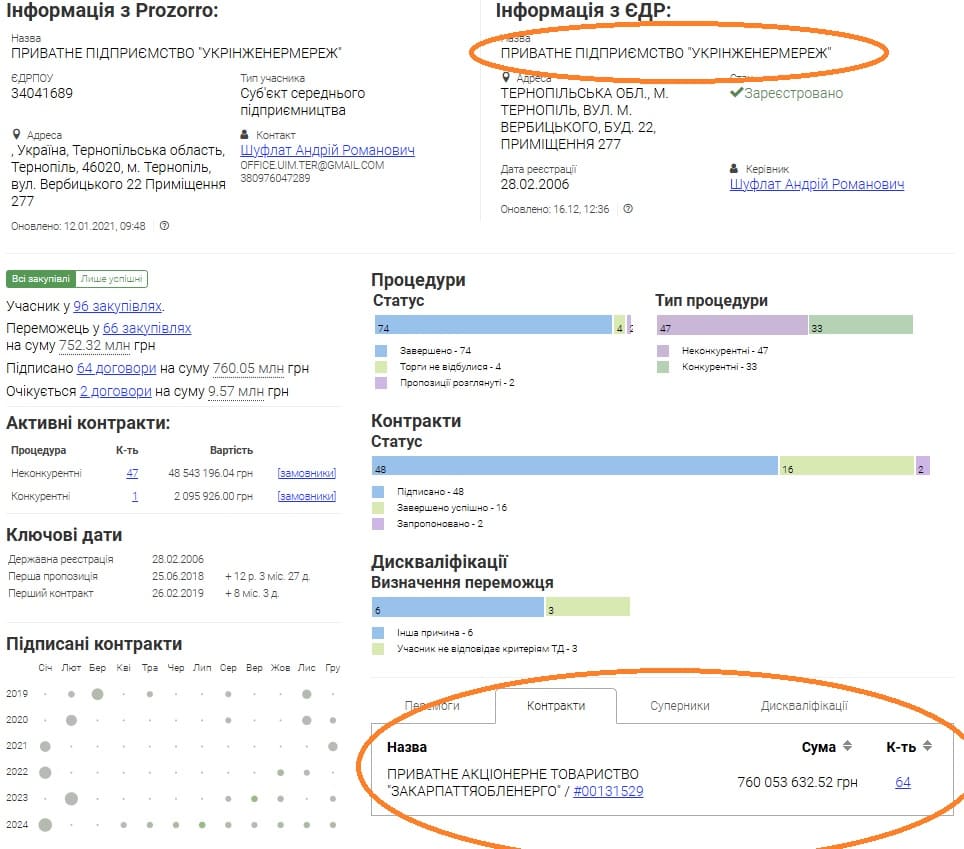Click the person icon beside Керівник
The image size is (964, 849).
pos(736,169)
